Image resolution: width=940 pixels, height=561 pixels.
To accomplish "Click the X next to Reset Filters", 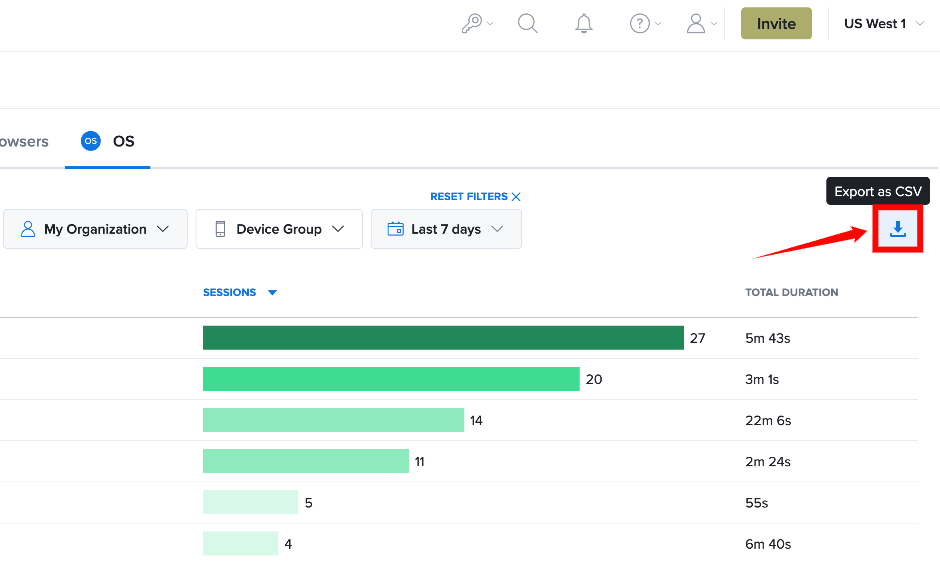I will pyautogui.click(x=516, y=197).
